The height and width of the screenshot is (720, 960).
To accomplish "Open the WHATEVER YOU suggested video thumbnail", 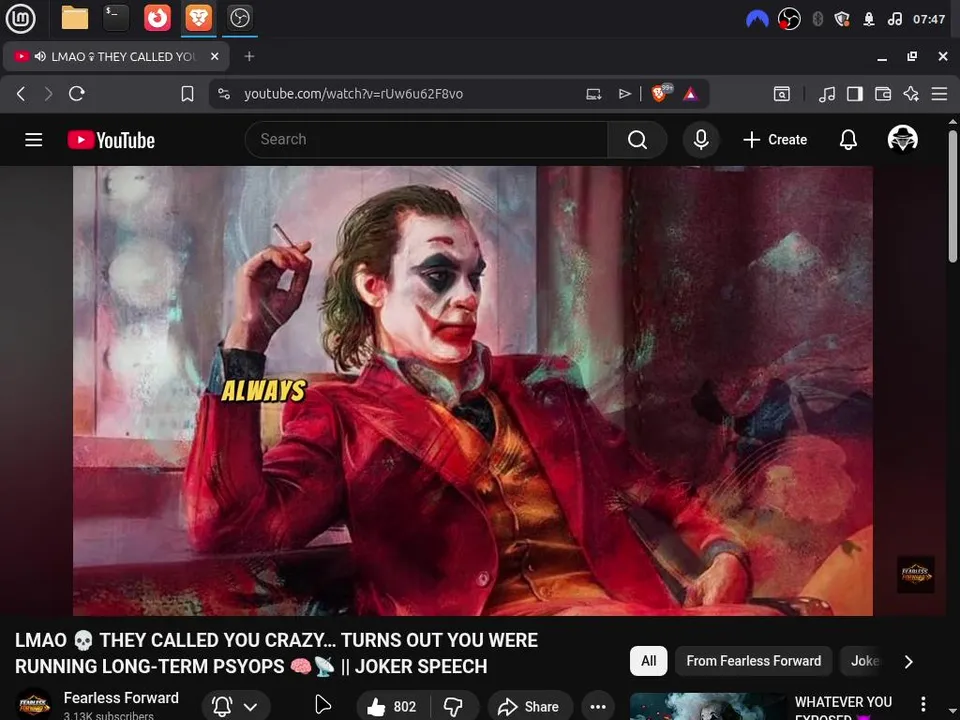I will [708, 707].
